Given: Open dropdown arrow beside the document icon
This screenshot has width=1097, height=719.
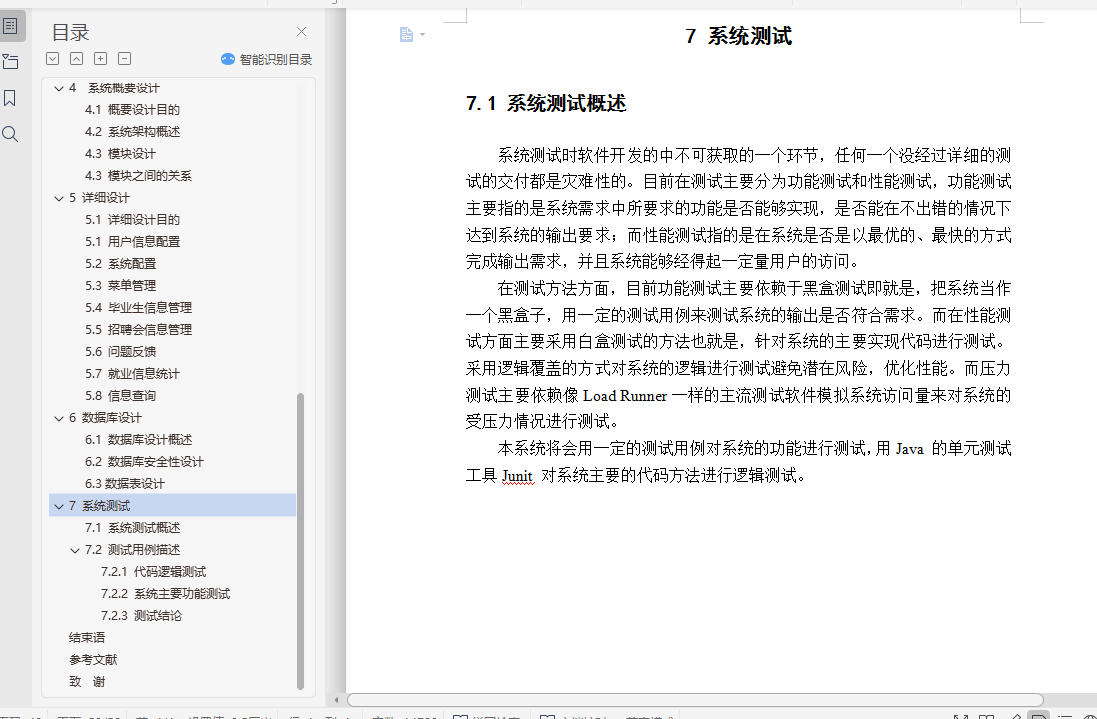Looking at the screenshot, I should tap(423, 34).
